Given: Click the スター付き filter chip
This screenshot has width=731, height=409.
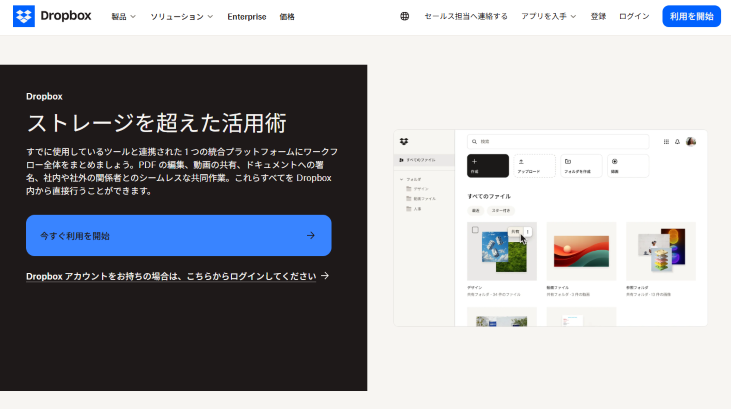Looking at the screenshot, I should [501, 211].
